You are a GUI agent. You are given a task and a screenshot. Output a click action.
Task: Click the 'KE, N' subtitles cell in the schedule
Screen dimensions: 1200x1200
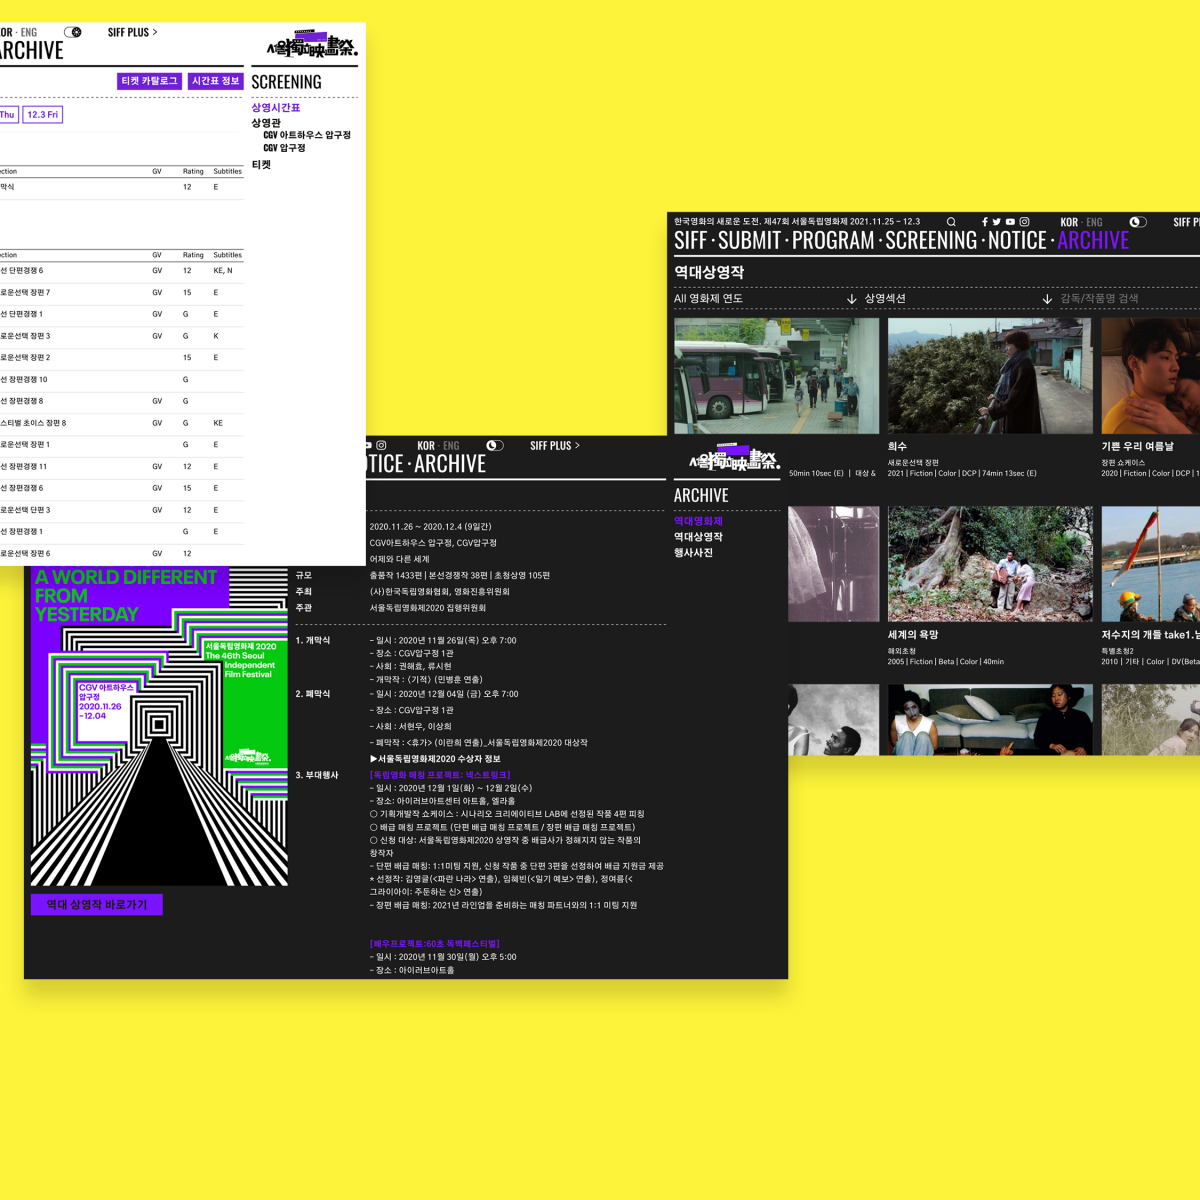pos(223,271)
